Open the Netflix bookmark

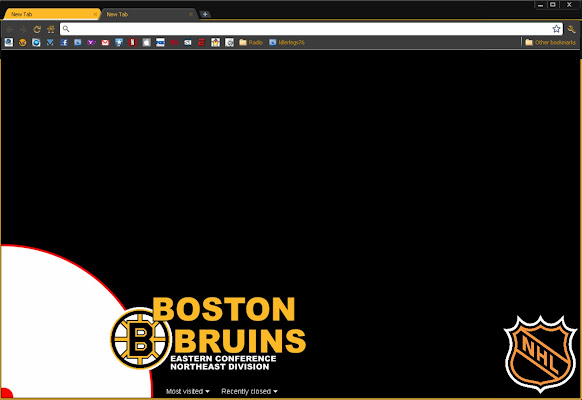[133, 42]
